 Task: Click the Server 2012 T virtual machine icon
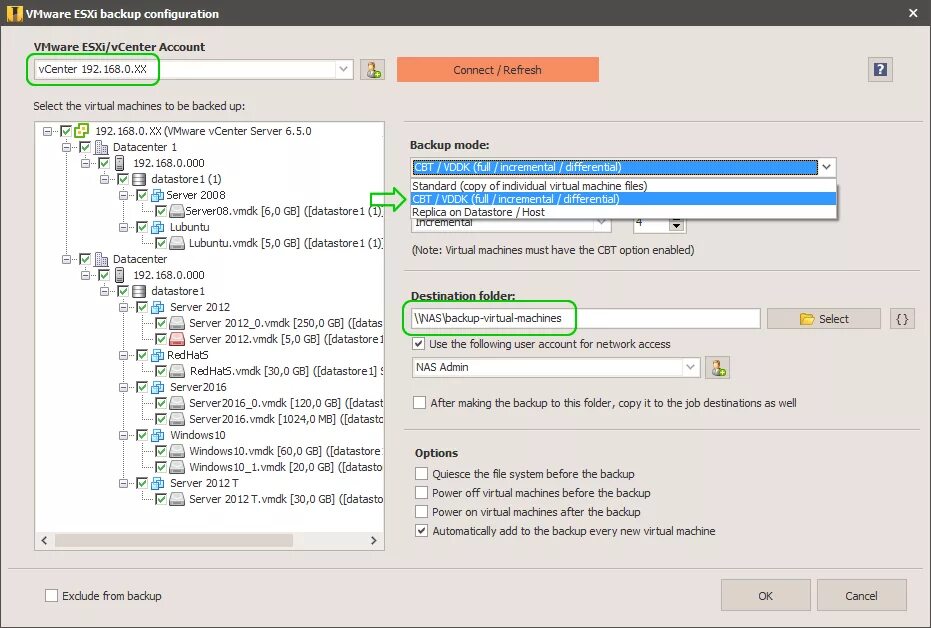157,483
